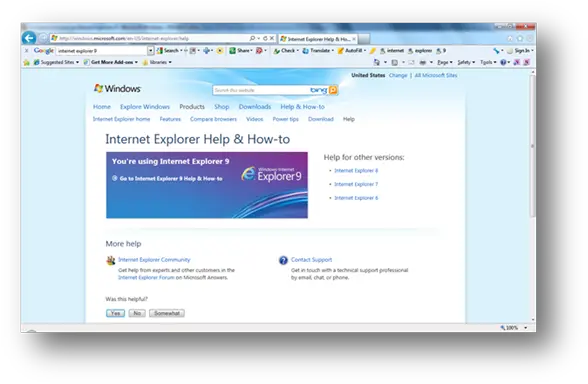This screenshot has height=384, width=588.
Task: Open the All Microsoft Sites link
Action: point(436,75)
